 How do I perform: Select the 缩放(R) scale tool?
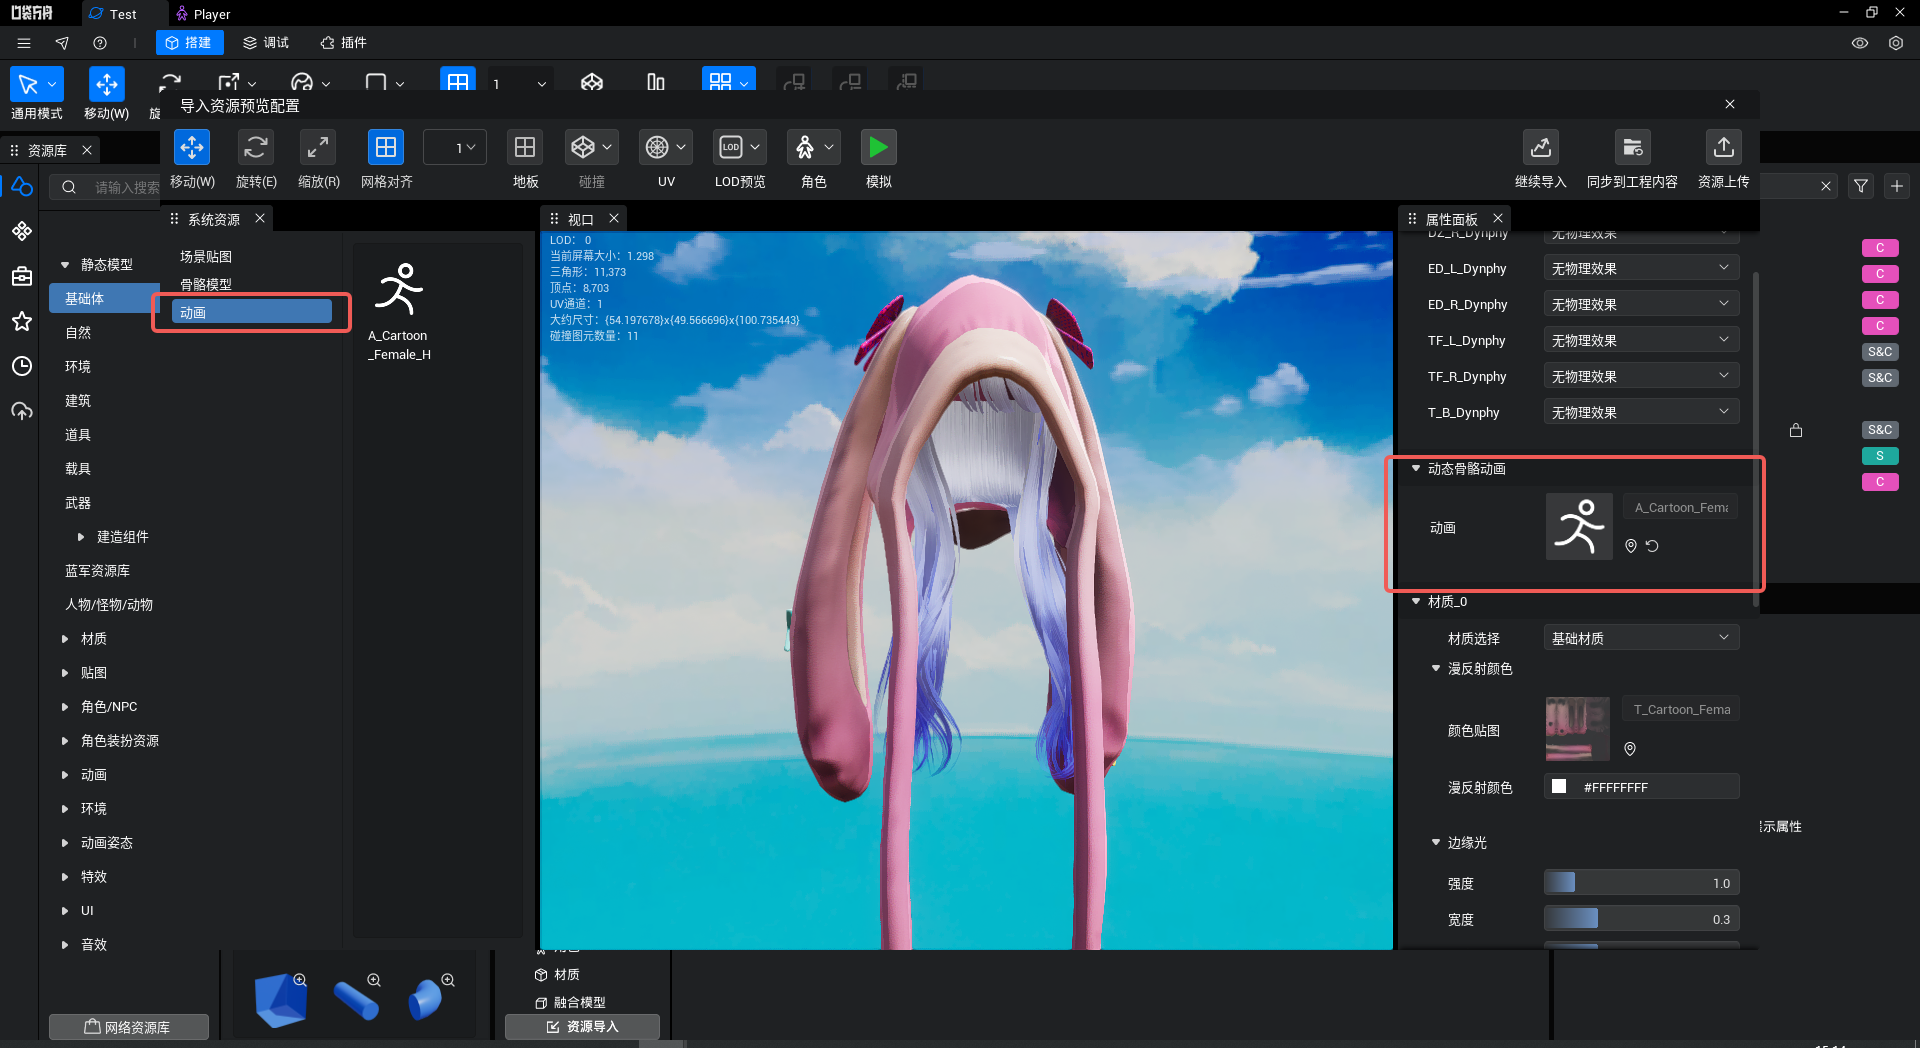[x=318, y=148]
